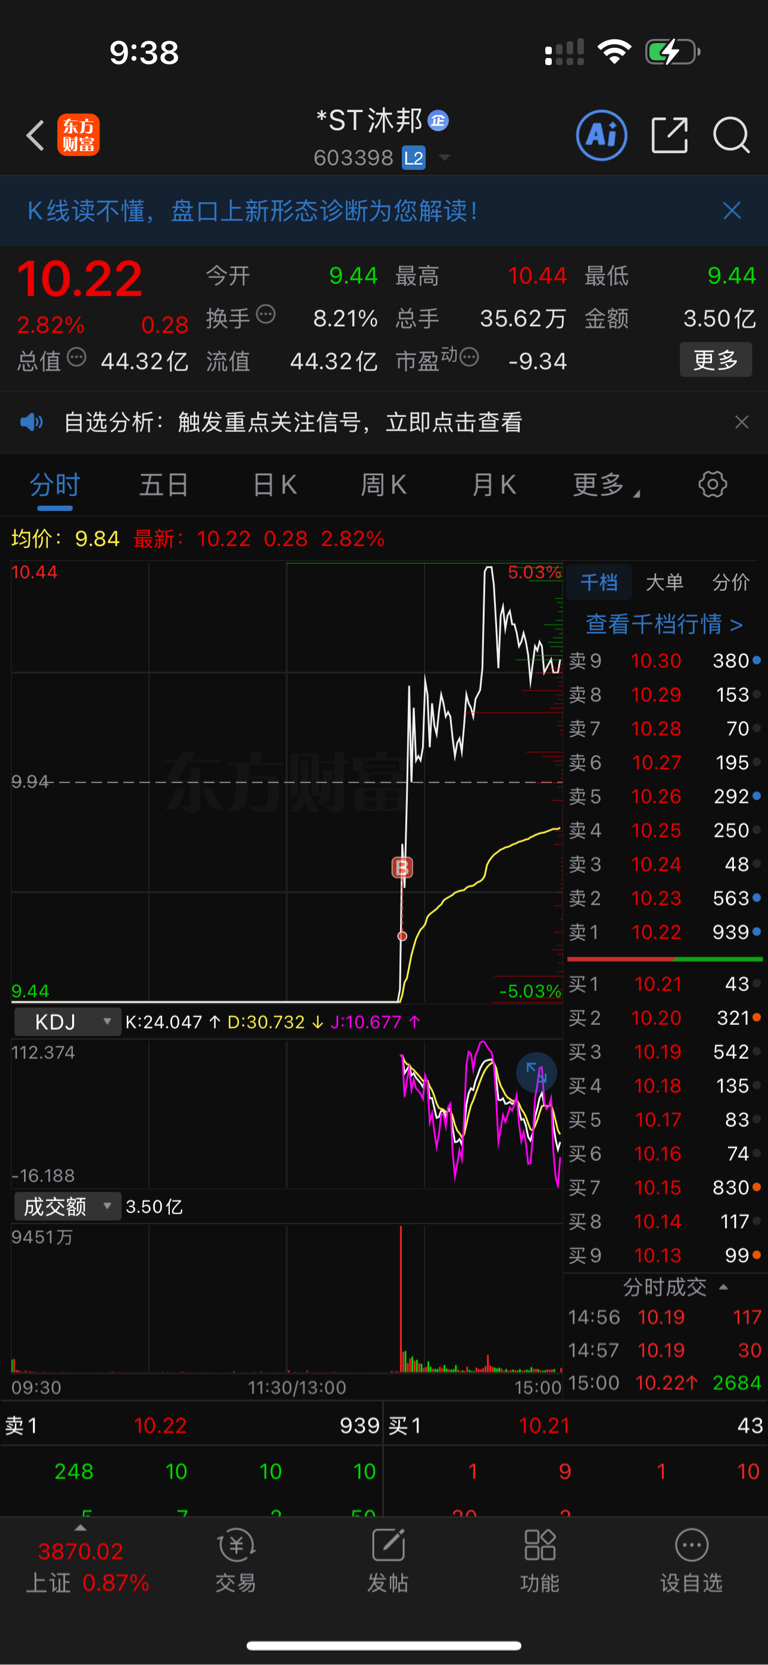
Task: Expand the 更多 chart period menu
Action: [x=605, y=486]
